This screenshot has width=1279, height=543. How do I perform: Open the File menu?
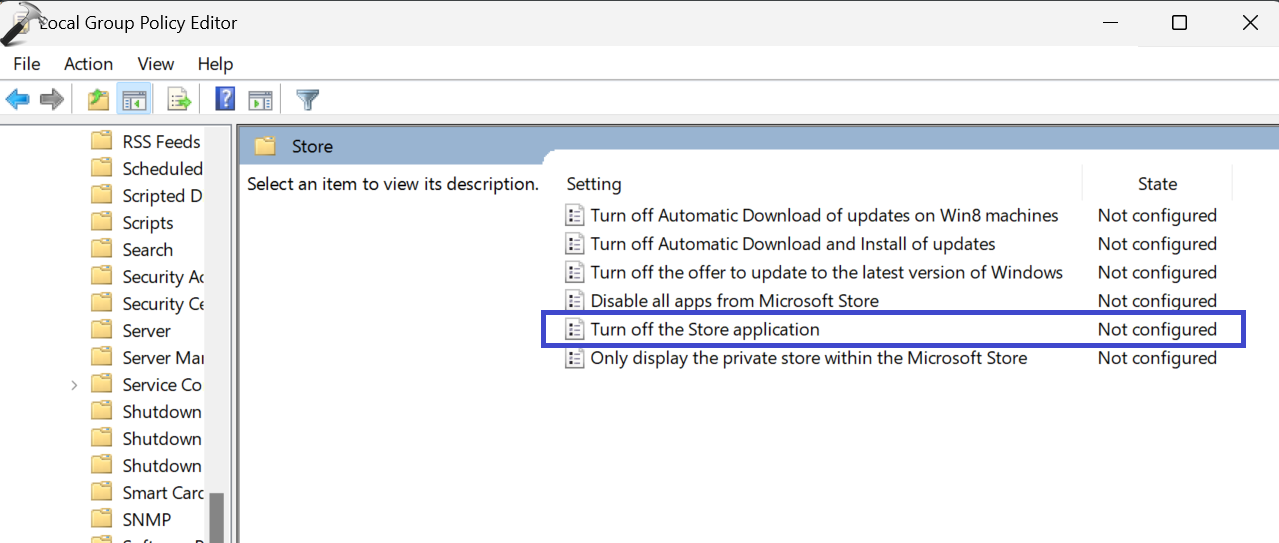point(27,64)
